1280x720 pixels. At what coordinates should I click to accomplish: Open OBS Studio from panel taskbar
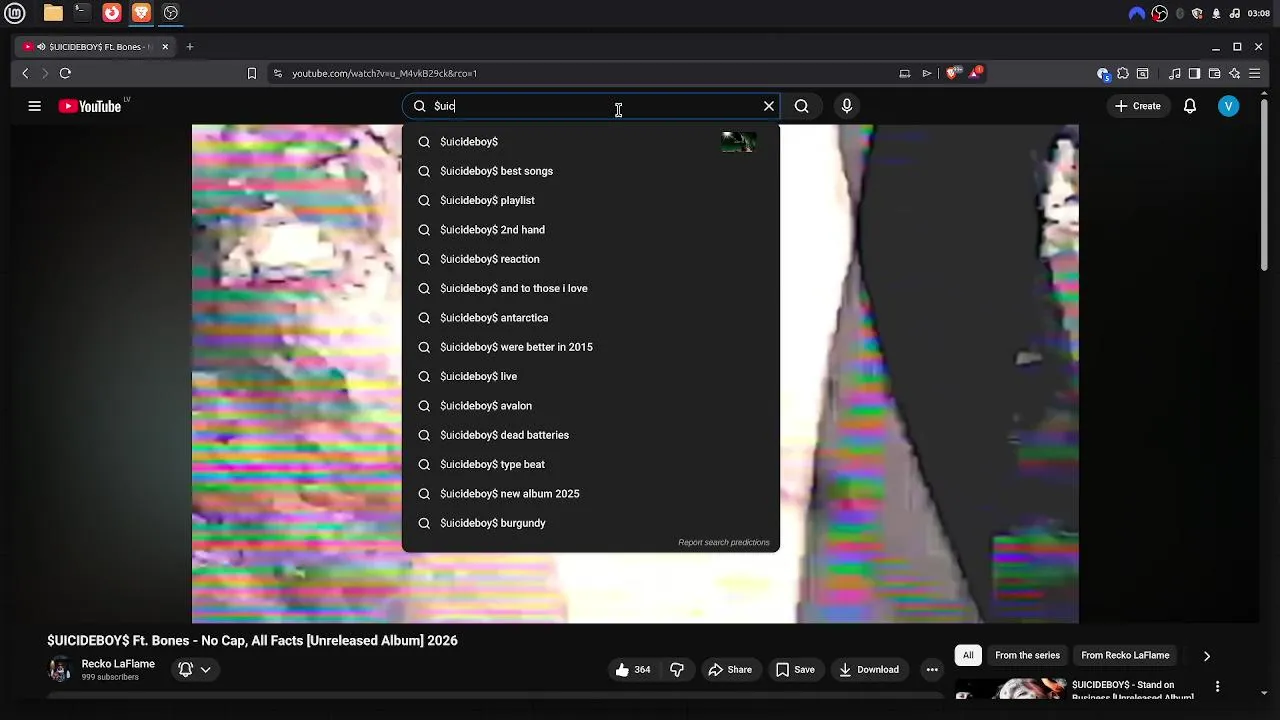(x=171, y=13)
